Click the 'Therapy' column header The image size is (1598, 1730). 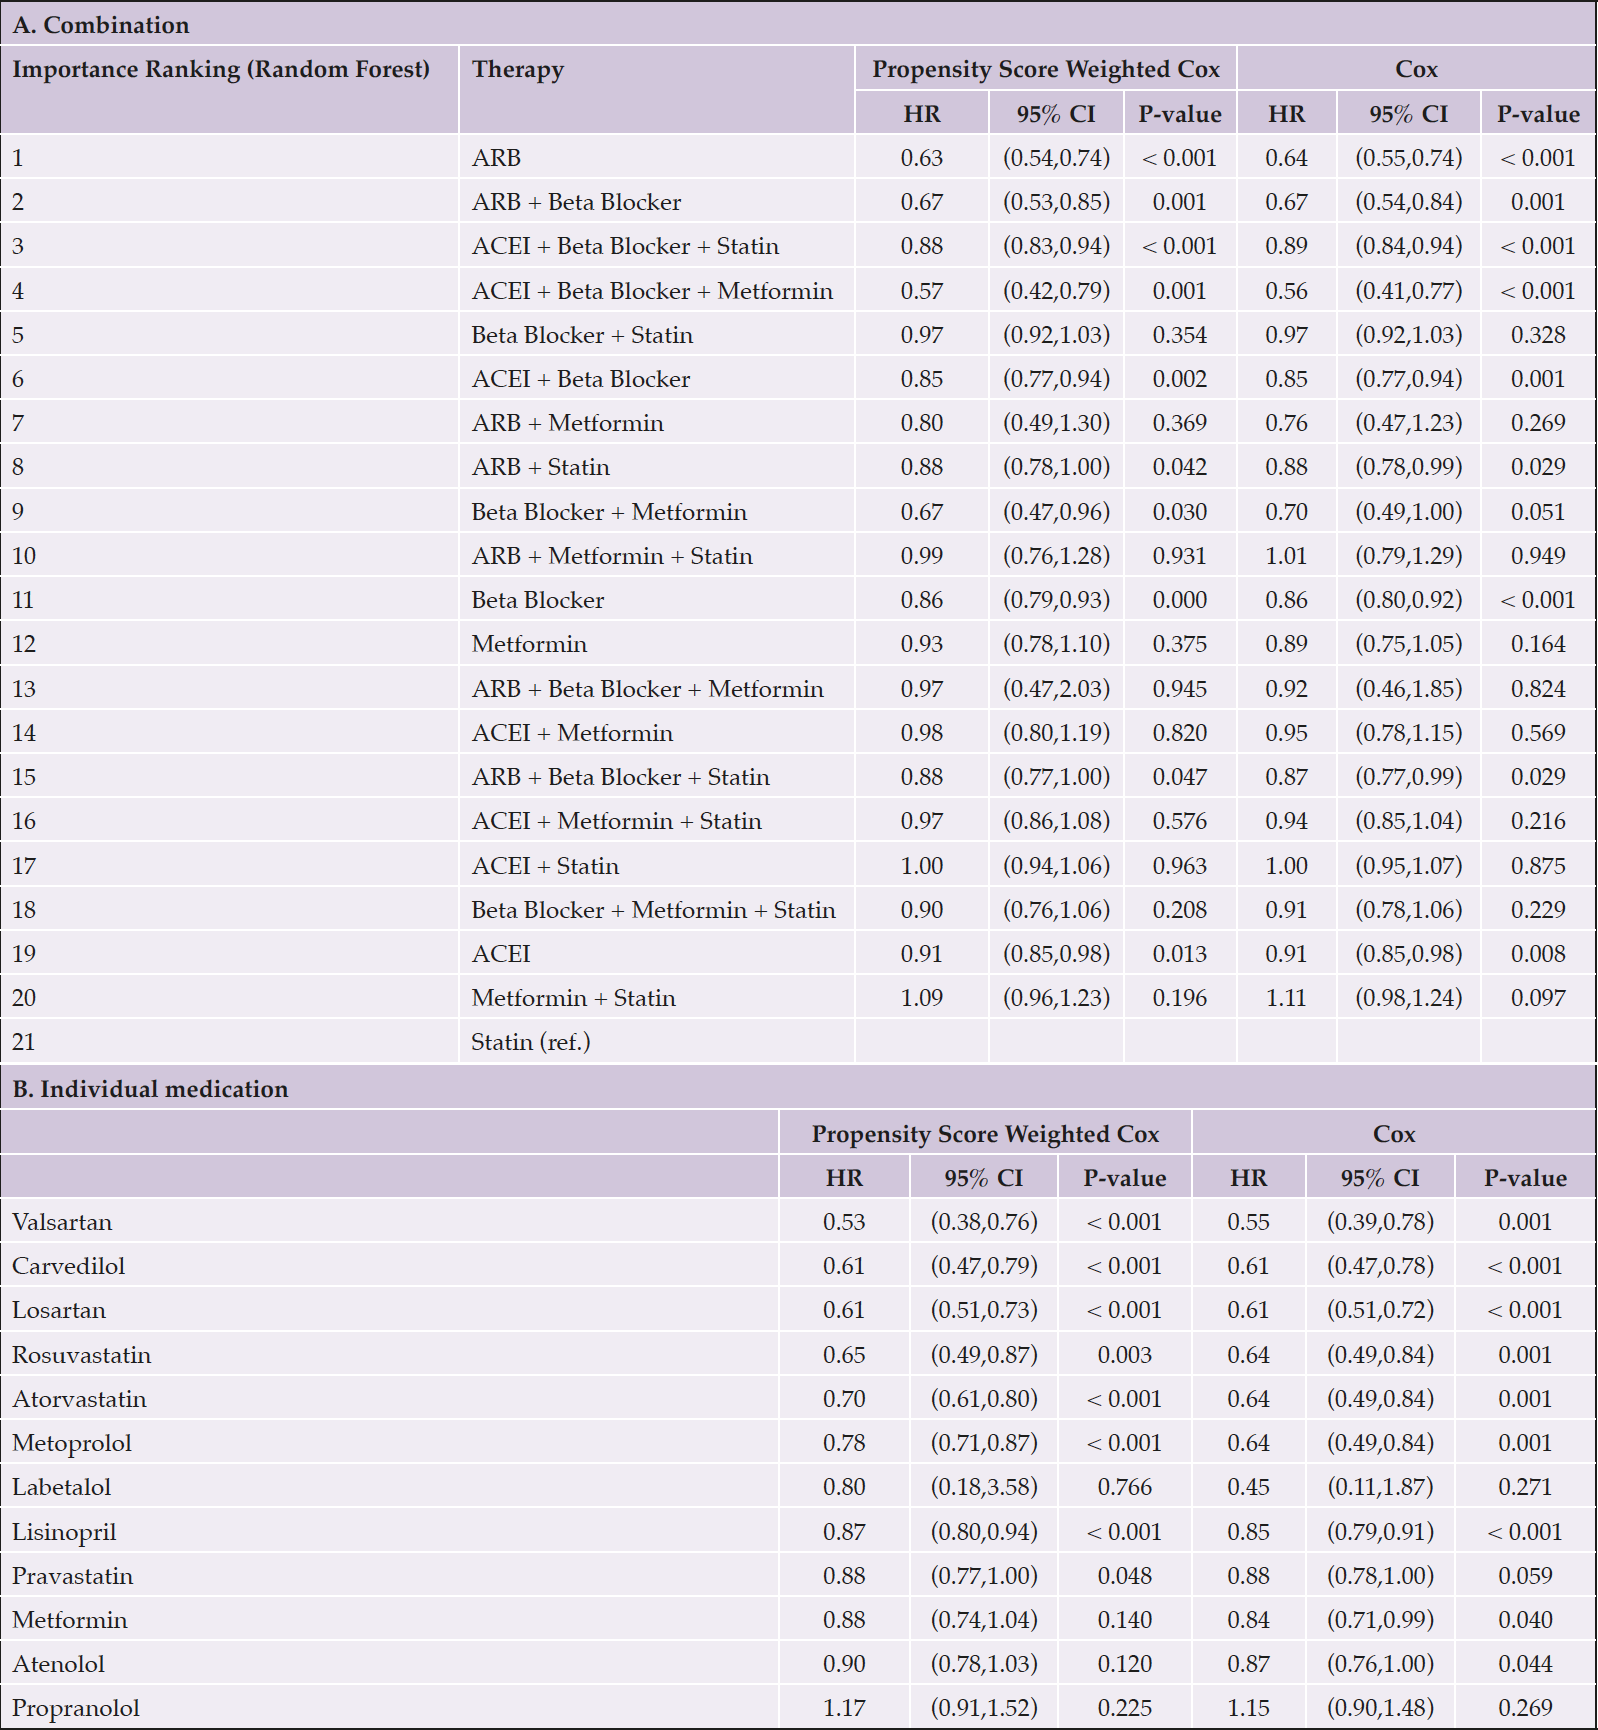tap(518, 69)
